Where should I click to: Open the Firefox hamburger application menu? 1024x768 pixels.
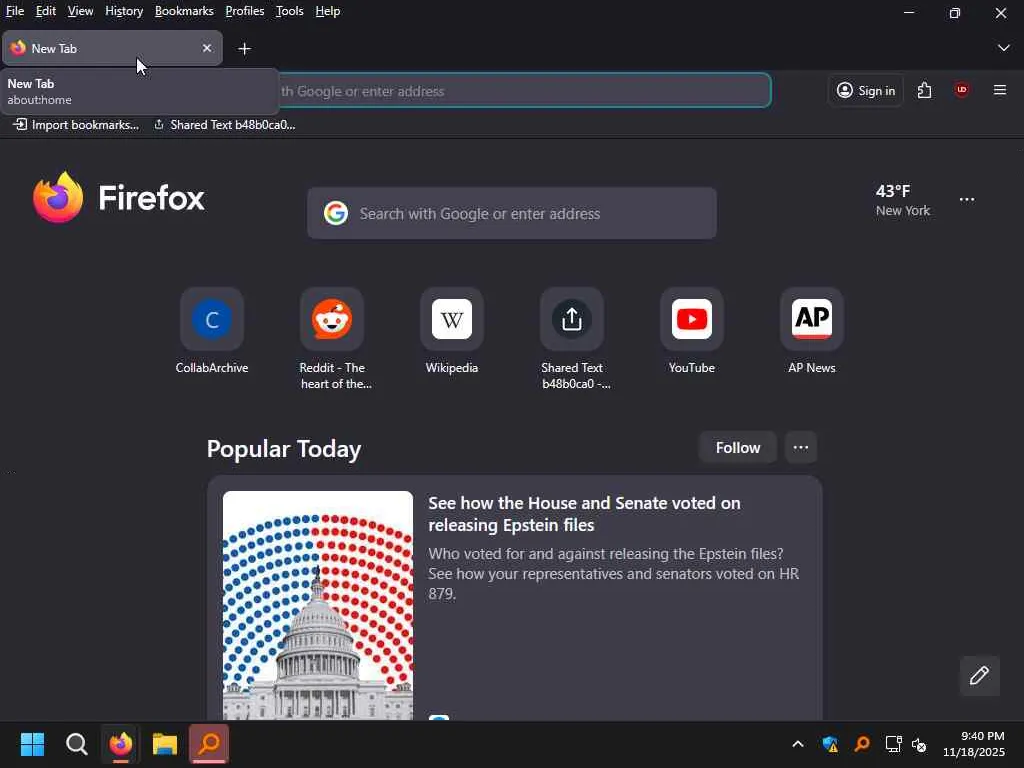(1000, 90)
